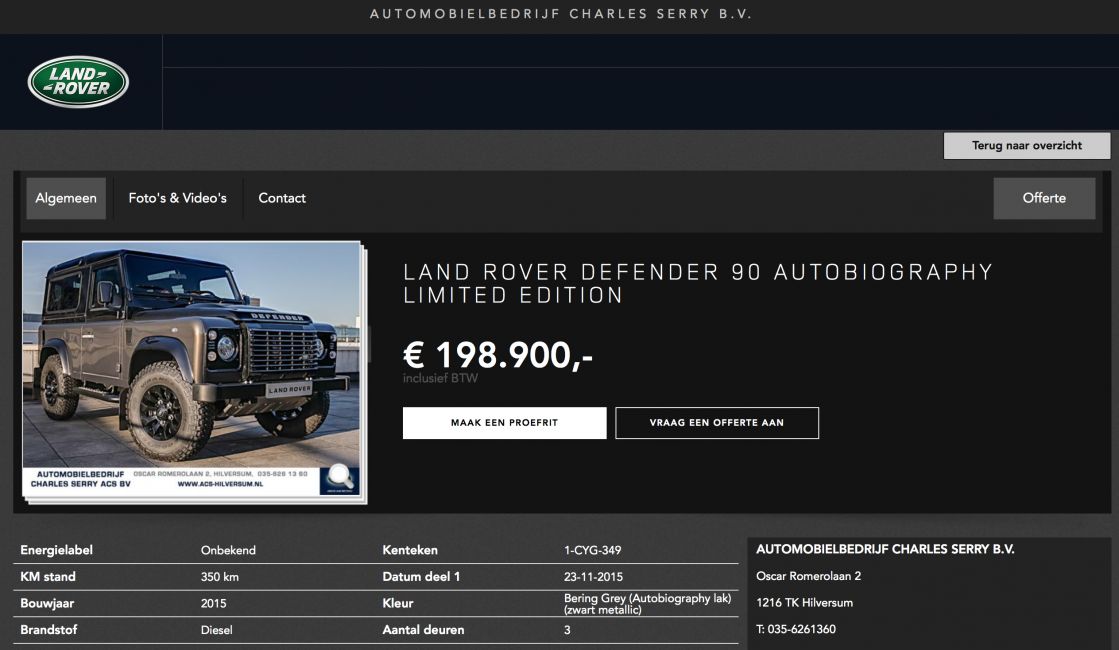
Task: Open the Defender car photo thumbnail
Action: tap(191, 369)
